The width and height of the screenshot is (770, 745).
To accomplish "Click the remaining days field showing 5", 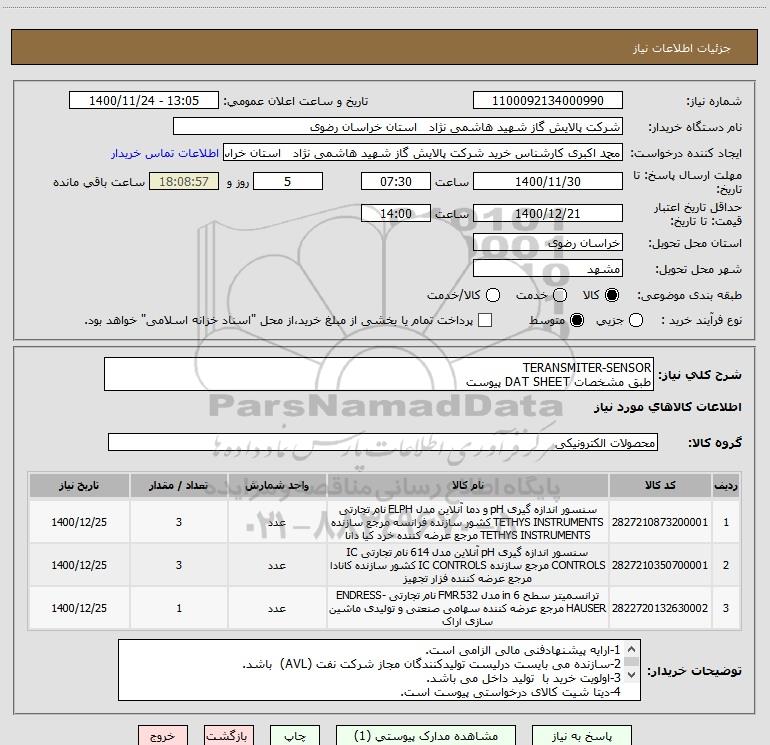I will coord(288,181).
